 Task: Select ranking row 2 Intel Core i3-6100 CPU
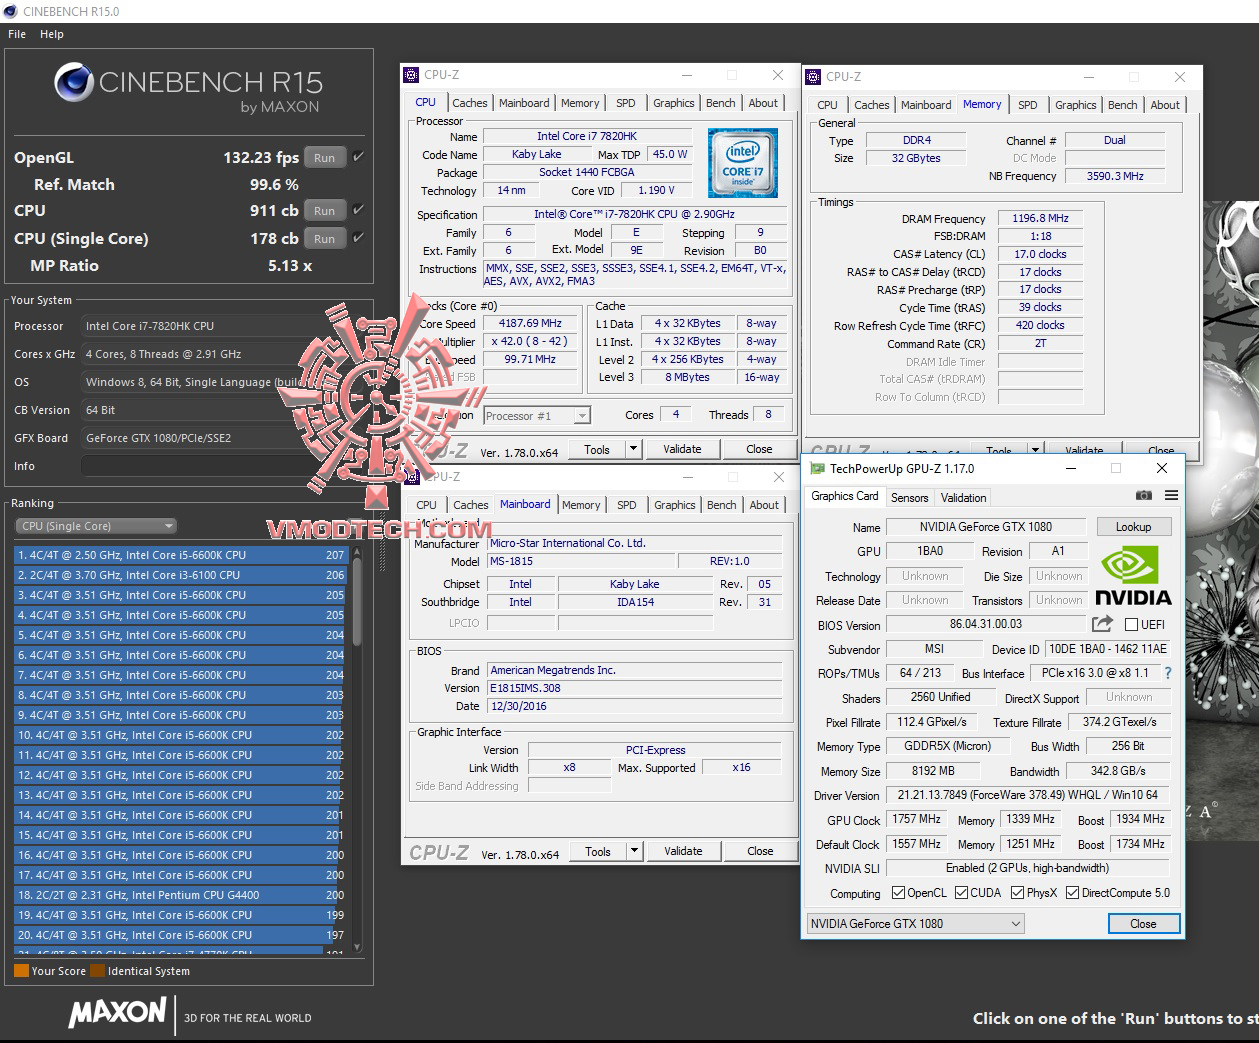coord(181,575)
